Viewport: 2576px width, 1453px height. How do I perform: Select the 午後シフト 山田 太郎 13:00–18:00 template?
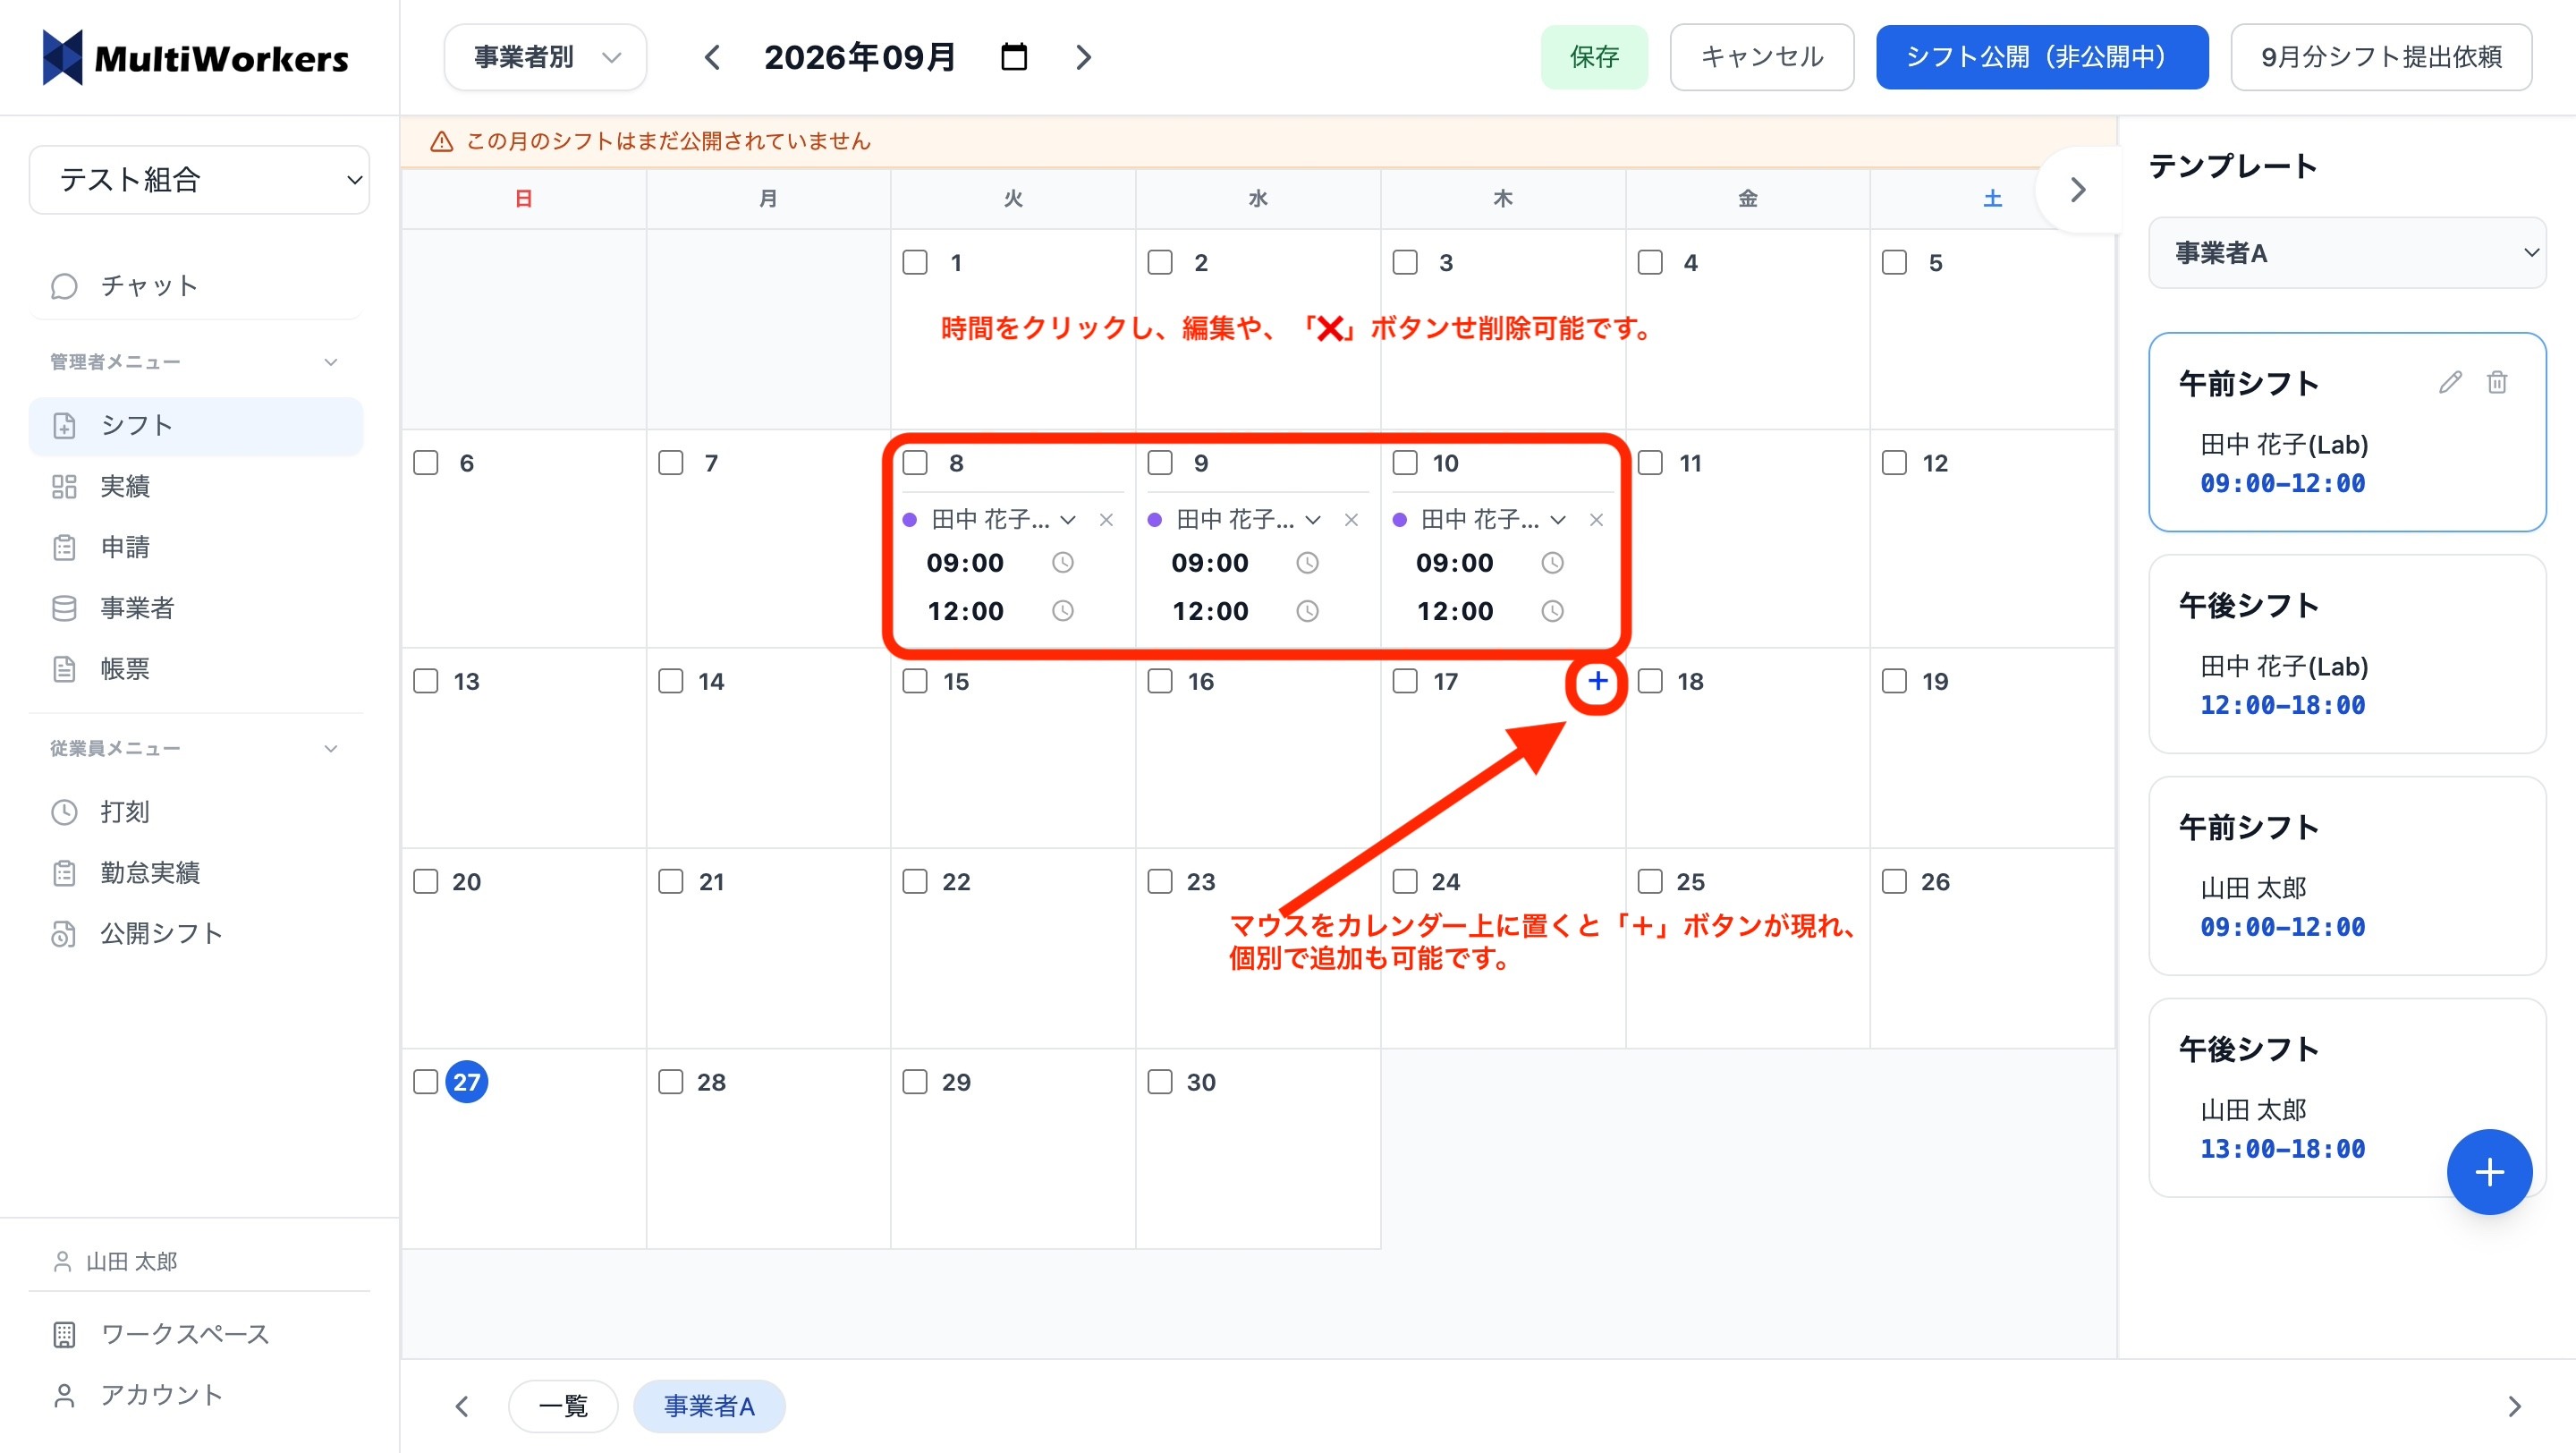click(2346, 1097)
